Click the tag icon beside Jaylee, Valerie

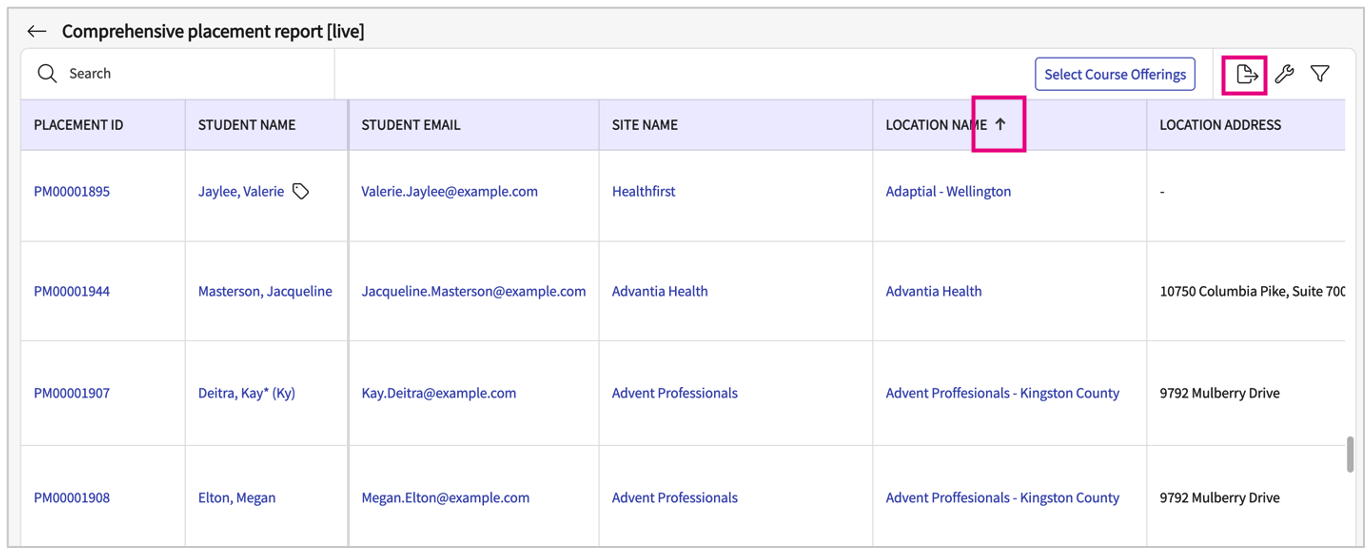[300, 191]
